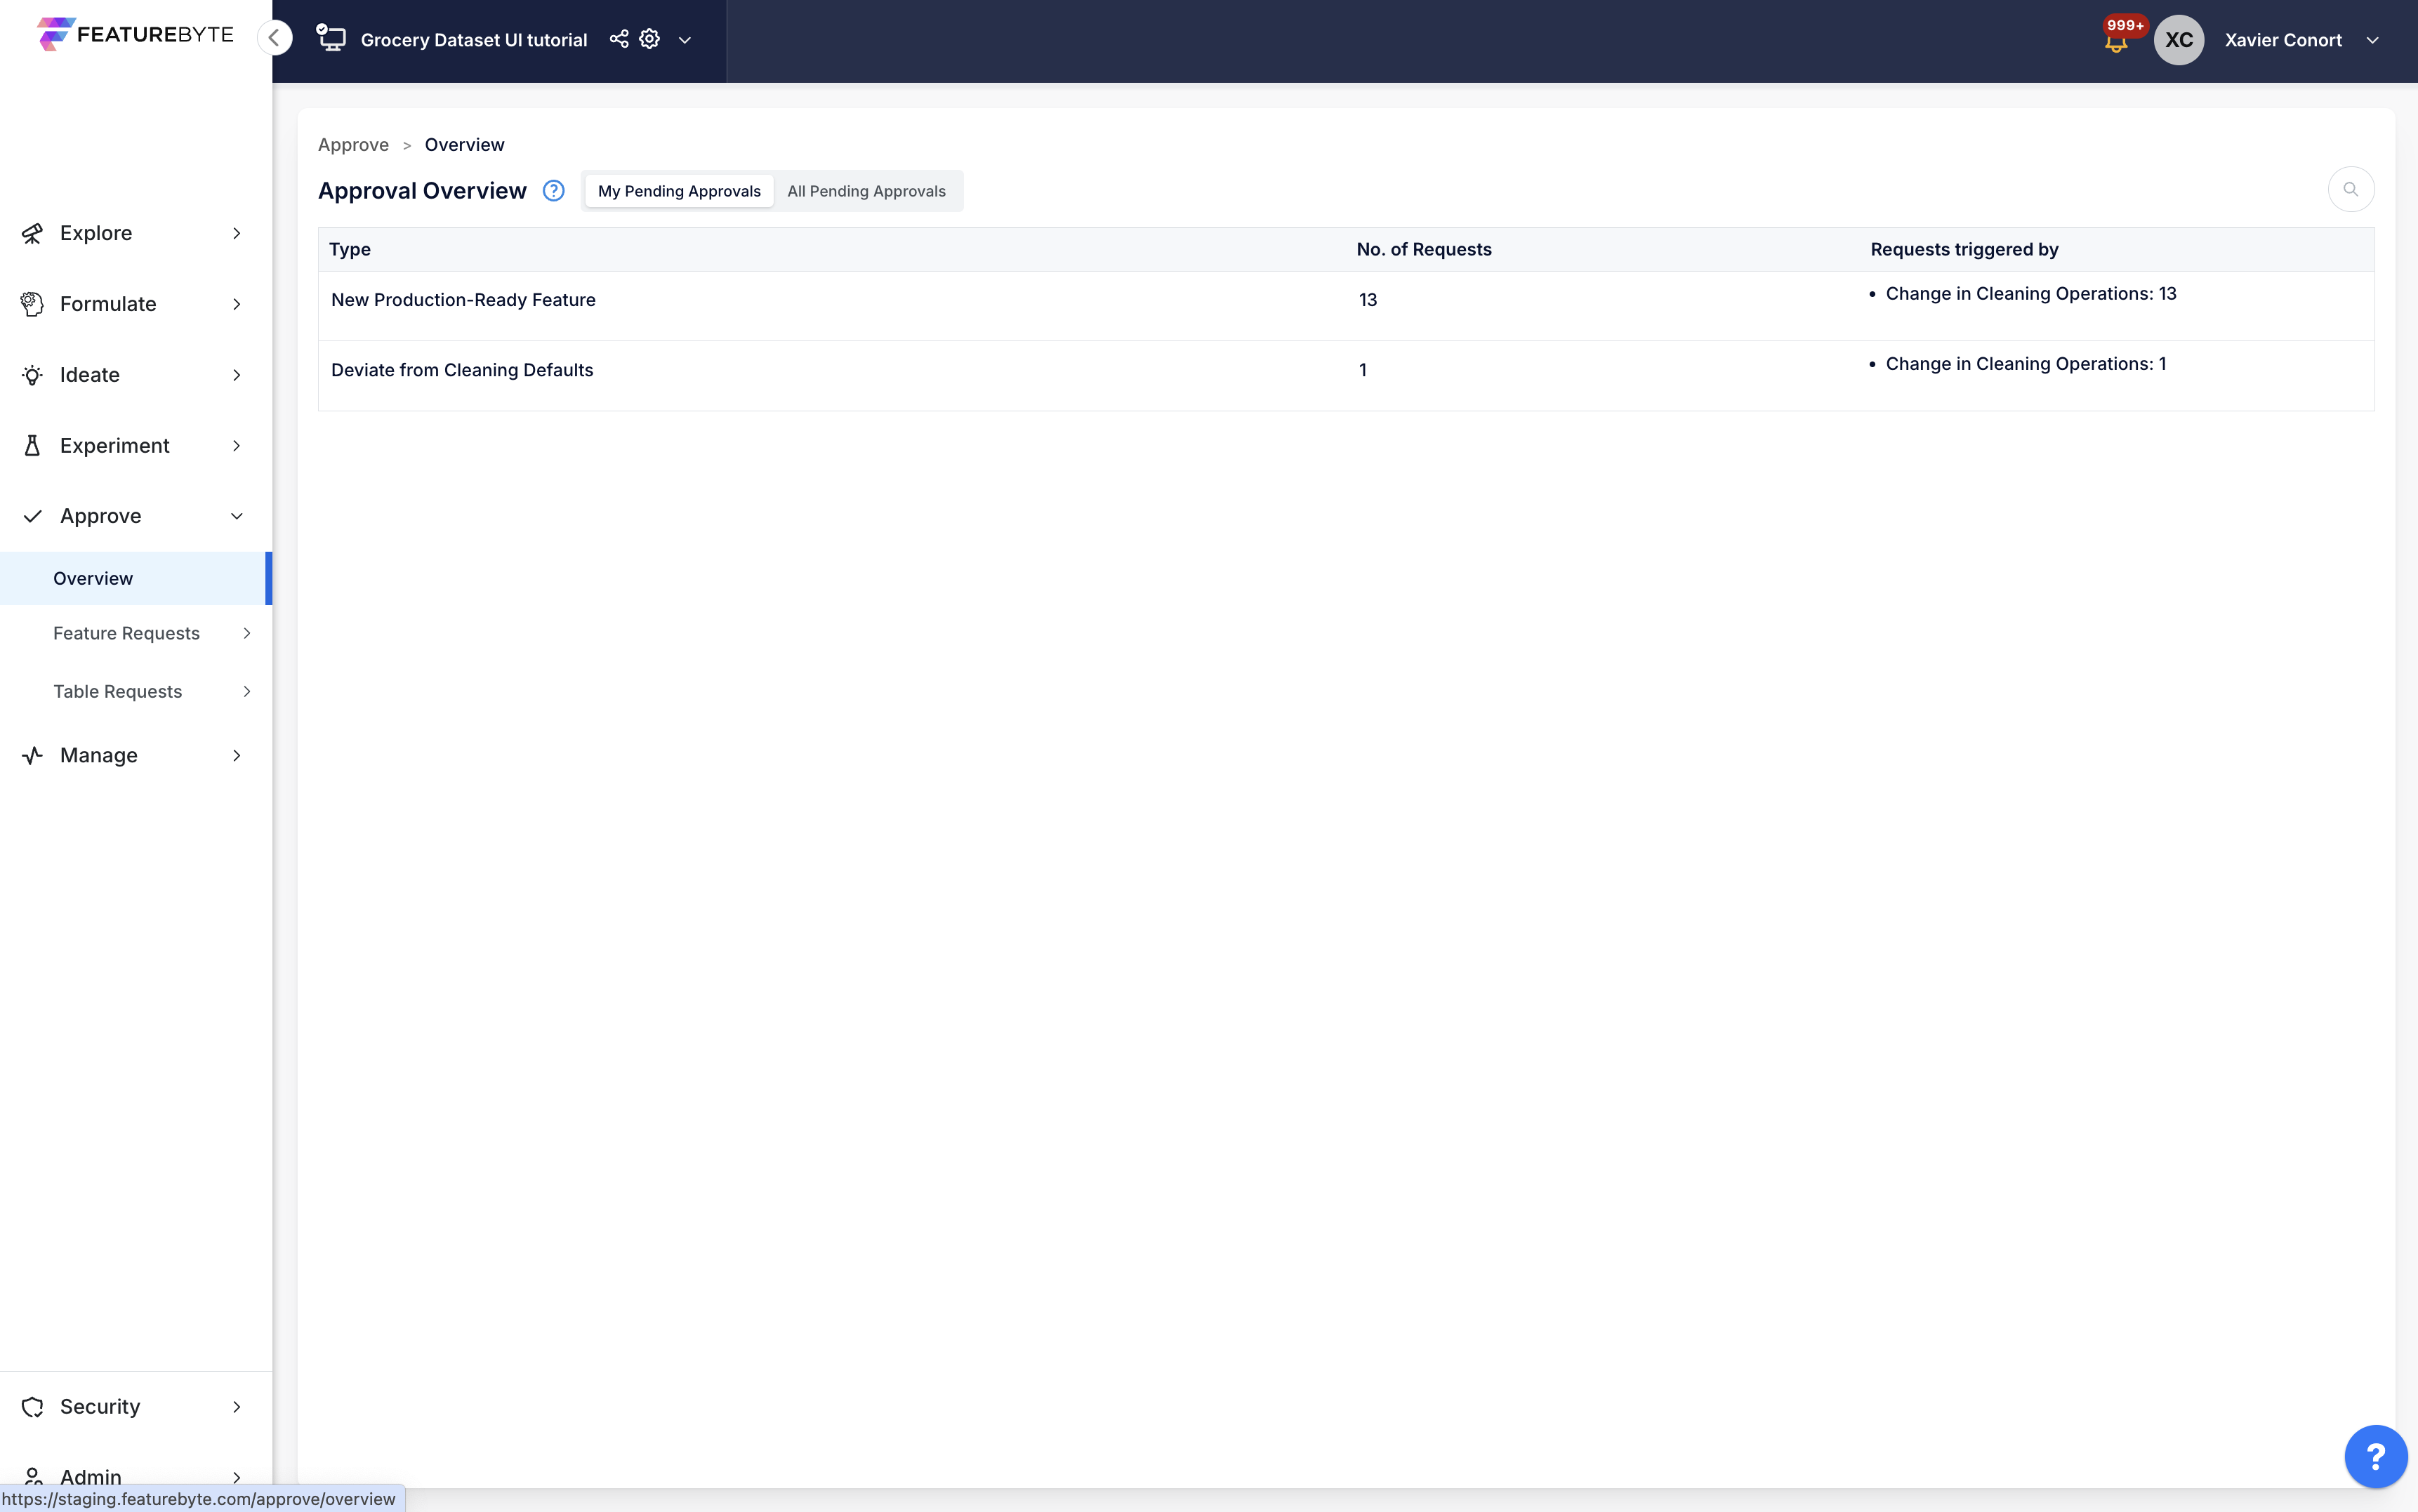The image size is (2418, 1512).
Task: Click the Manage pulse icon
Action: [32, 755]
